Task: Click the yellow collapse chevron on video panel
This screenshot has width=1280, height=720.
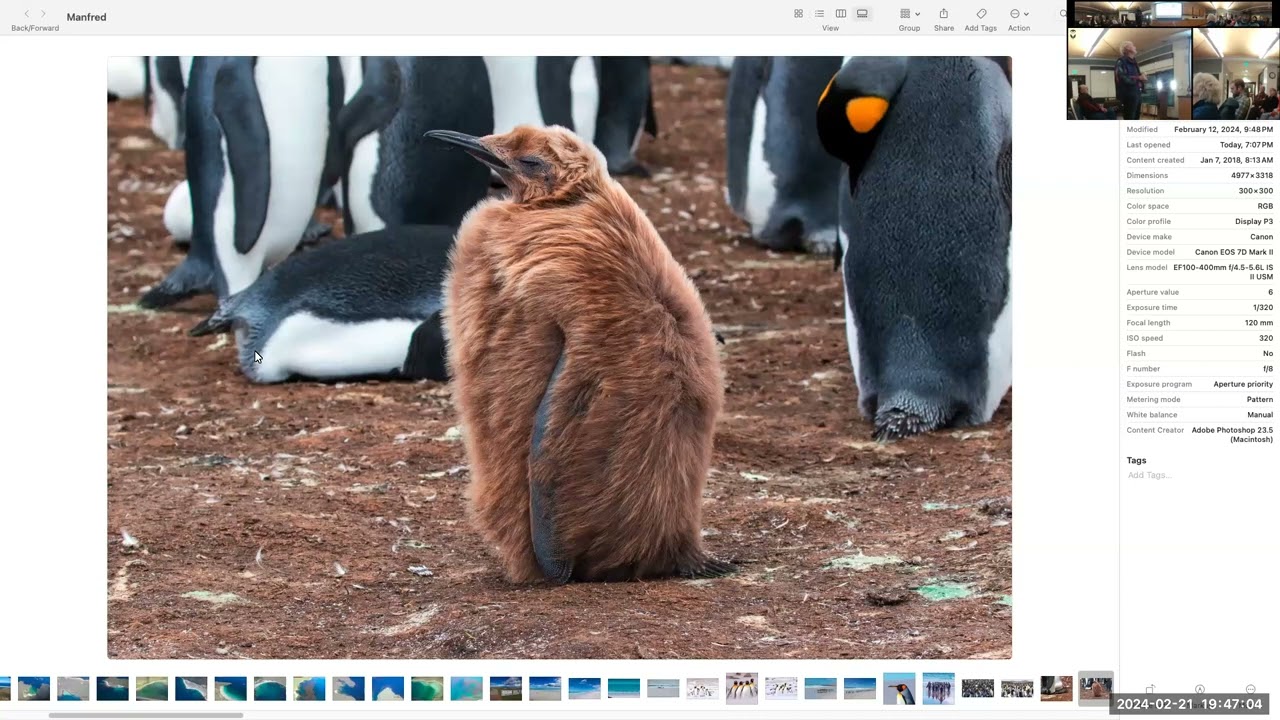Action: click(x=1073, y=35)
